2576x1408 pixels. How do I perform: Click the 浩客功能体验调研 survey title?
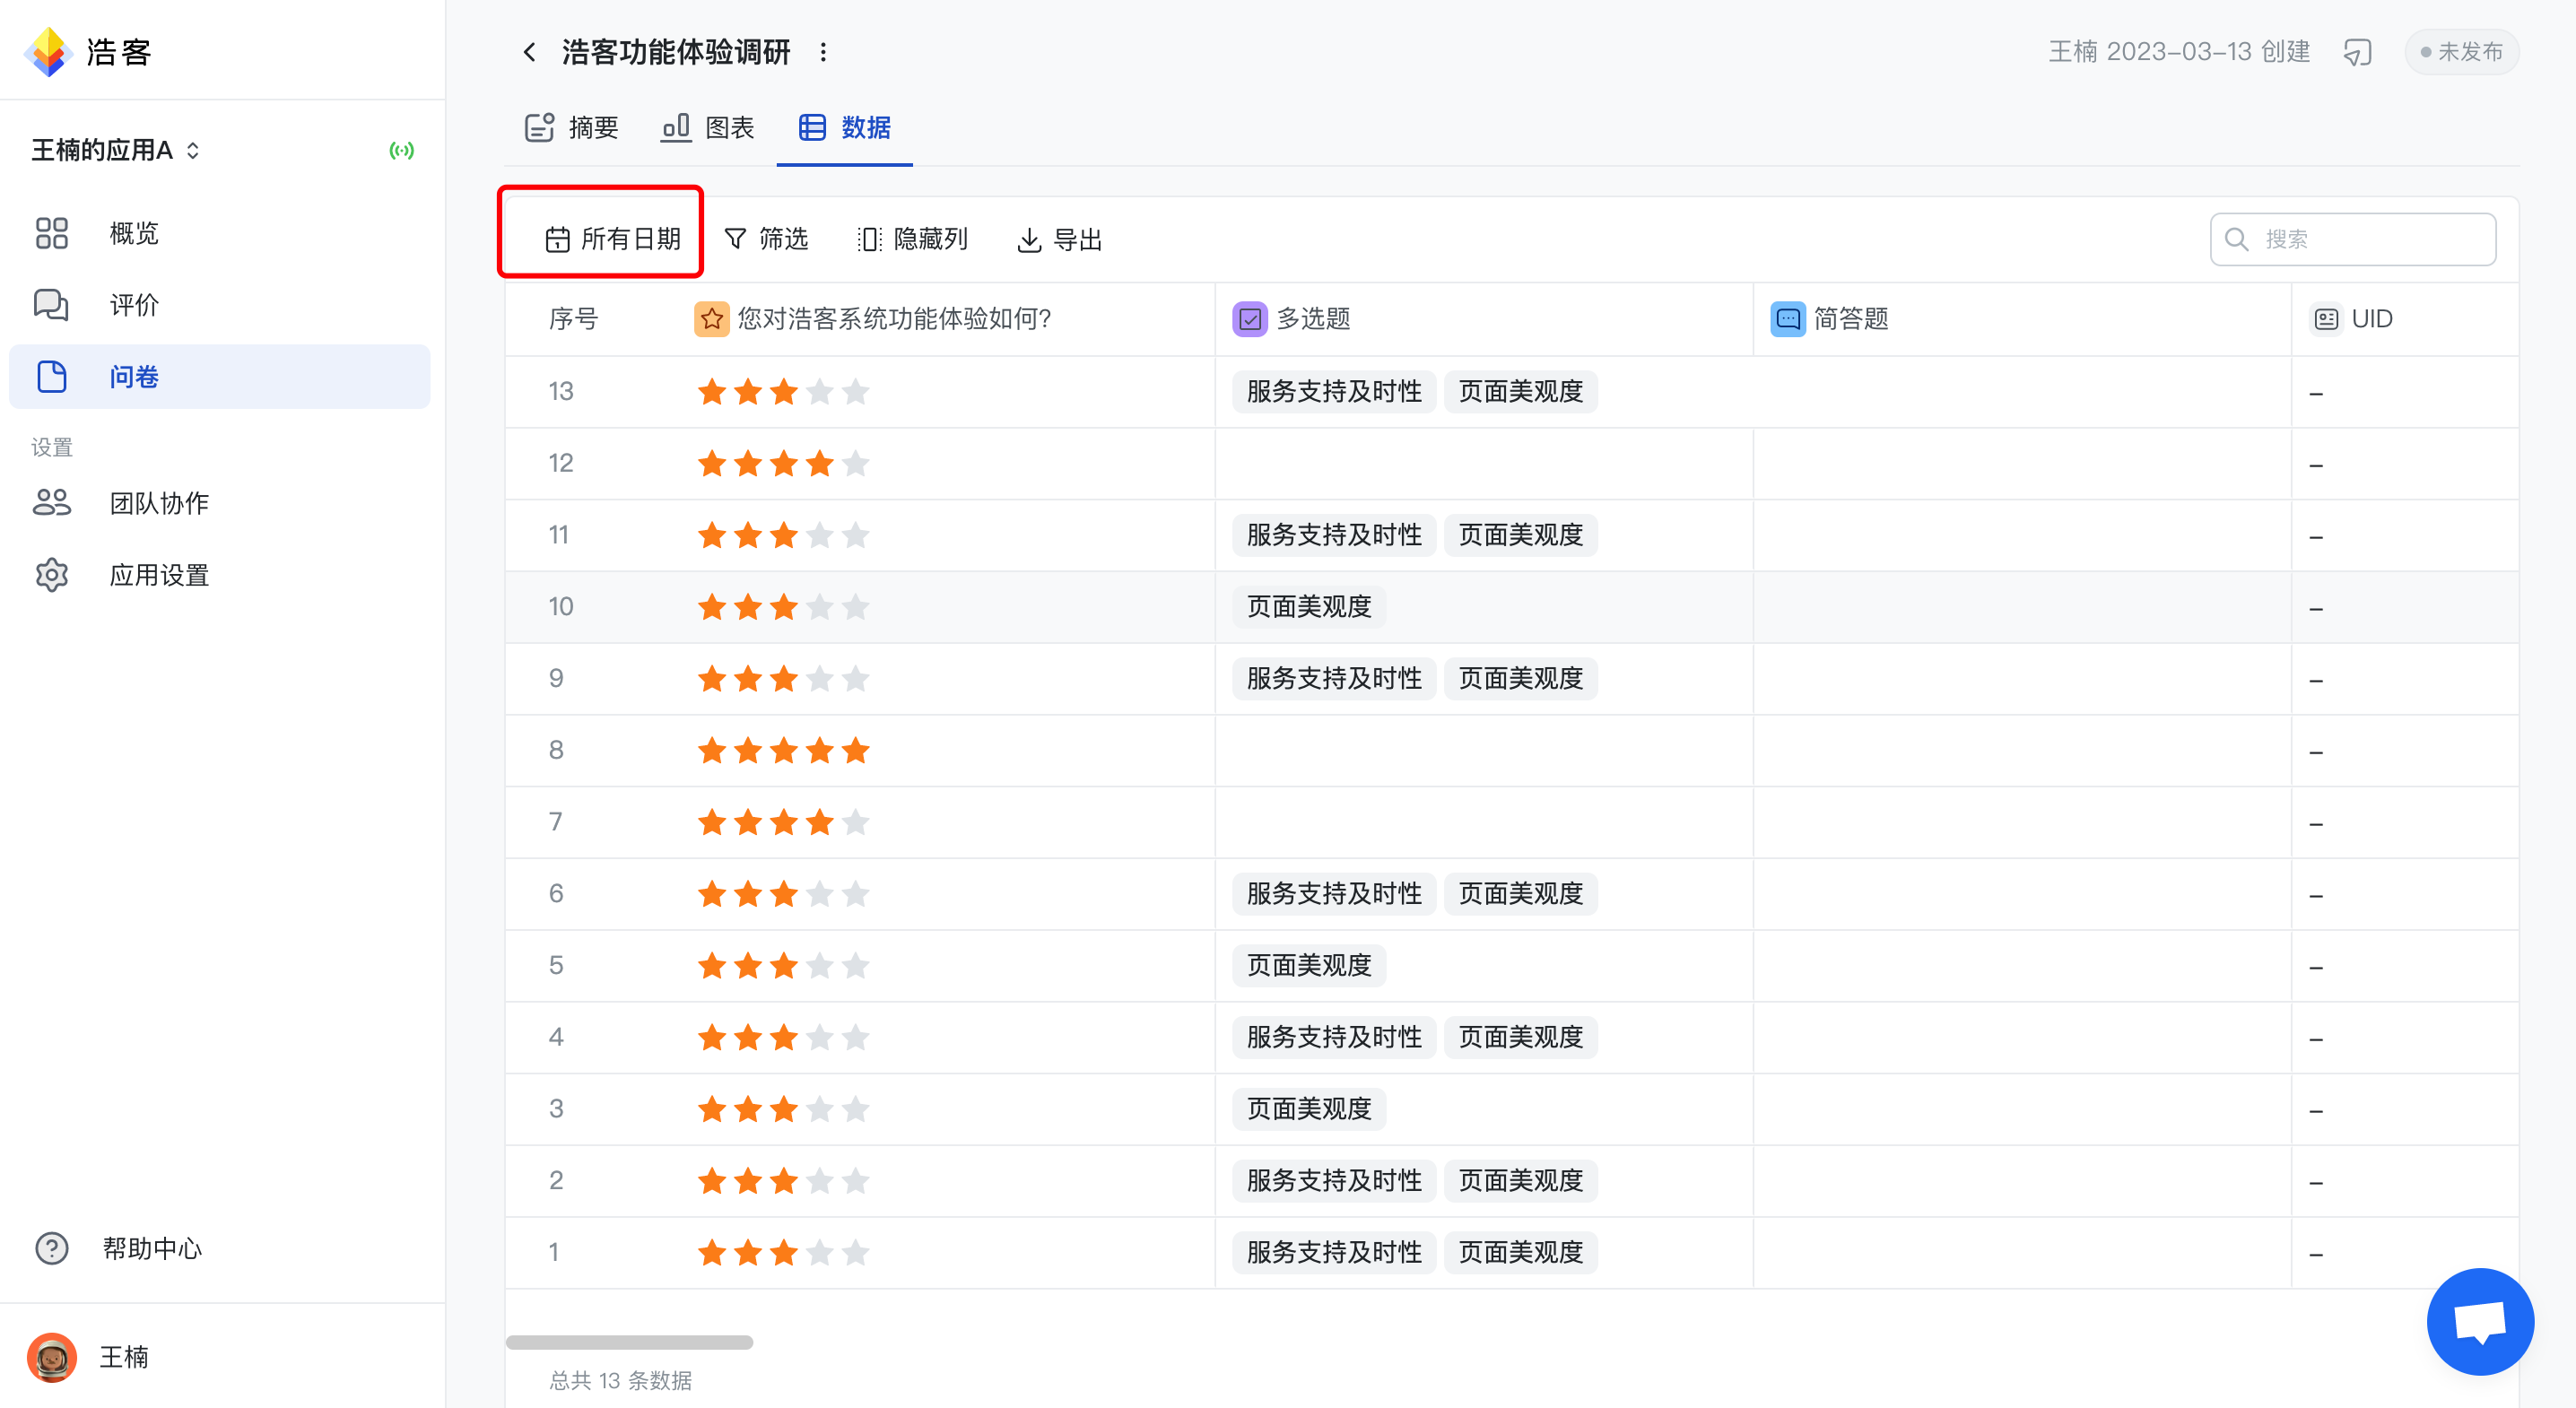676,52
